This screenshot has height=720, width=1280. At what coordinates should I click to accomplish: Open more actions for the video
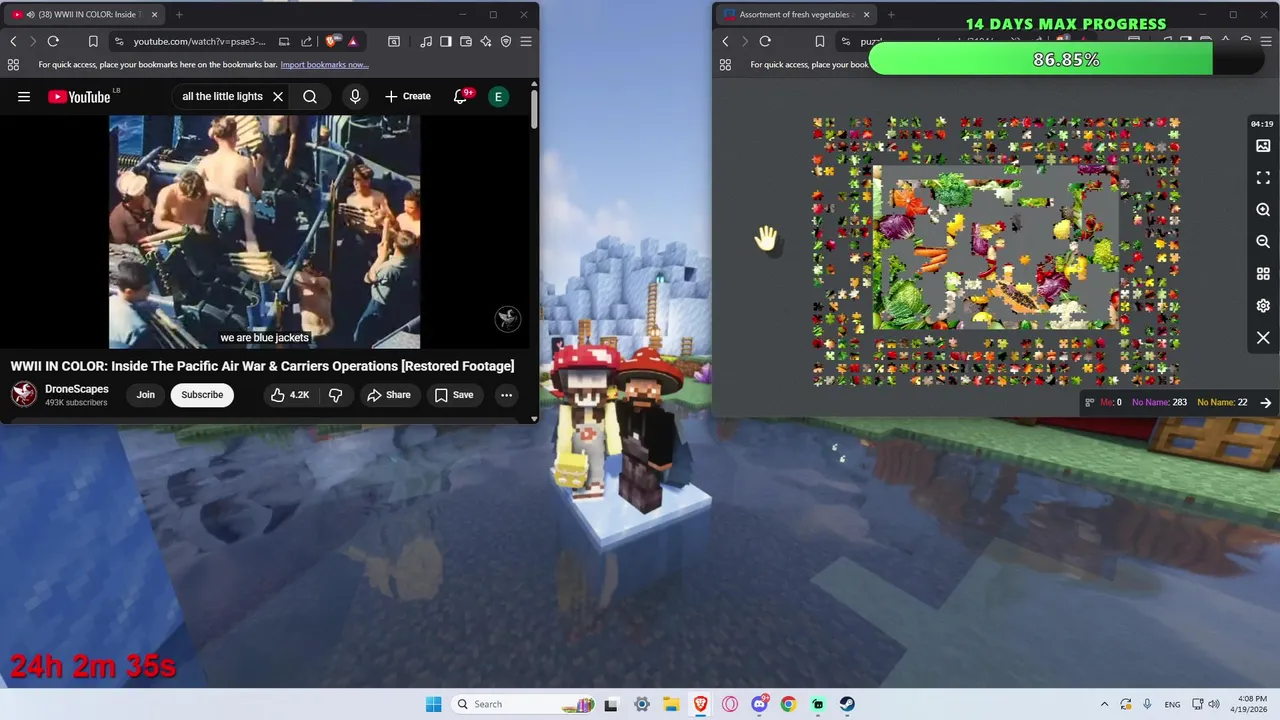[506, 395]
